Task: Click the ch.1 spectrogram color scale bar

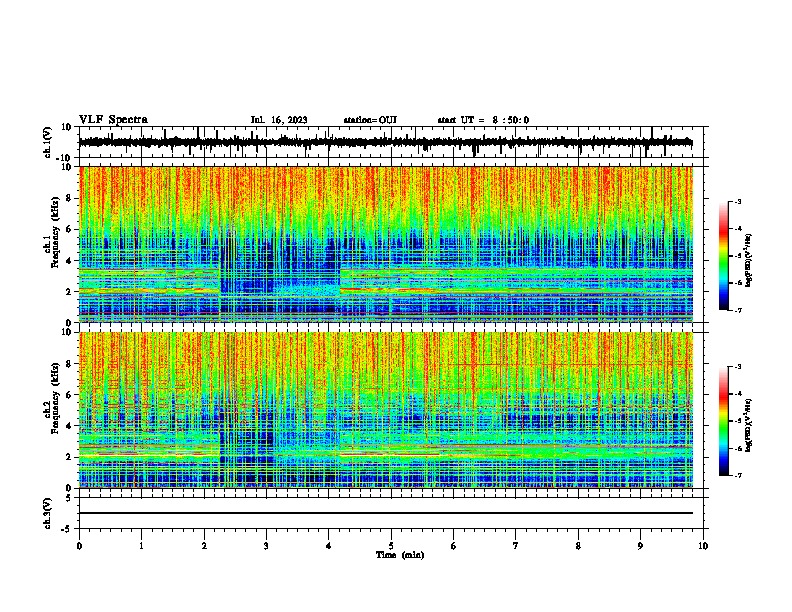Action: coord(724,256)
